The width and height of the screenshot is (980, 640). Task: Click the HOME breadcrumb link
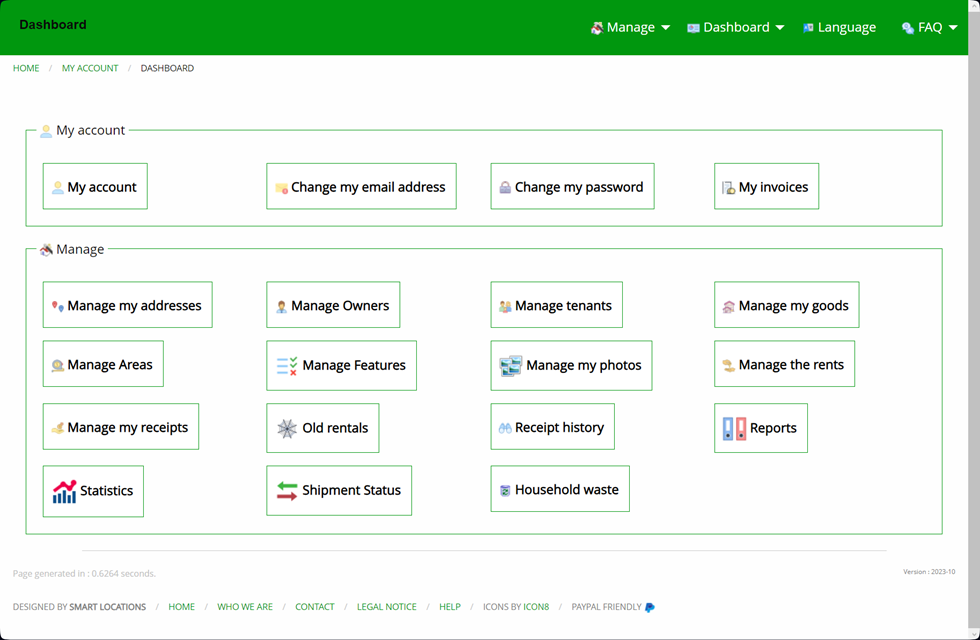(x=26, y=68)
